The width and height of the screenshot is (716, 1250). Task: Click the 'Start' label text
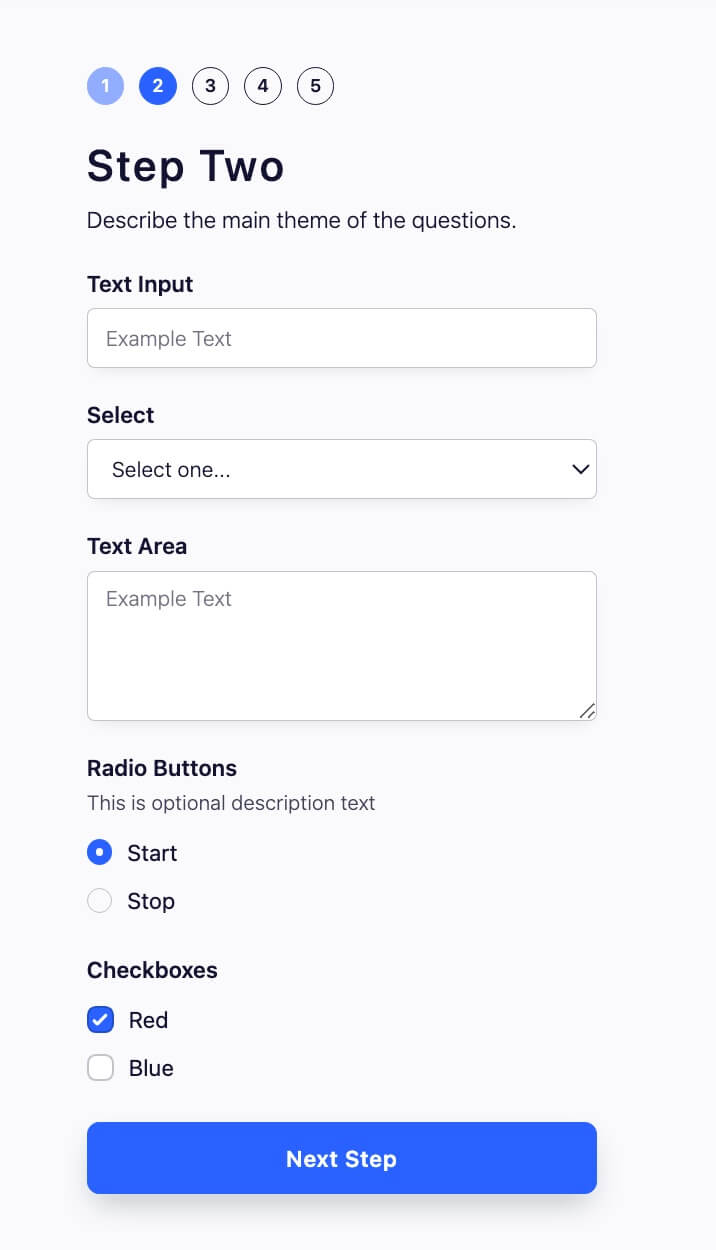[153, 852]
